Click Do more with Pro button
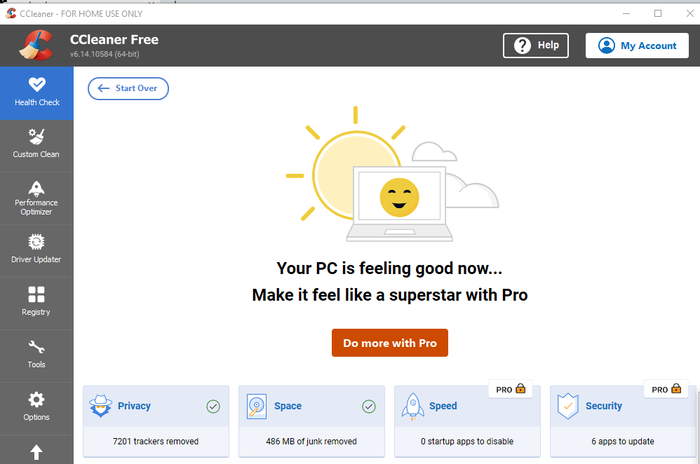700x464 pixels. tap(390, 343)
